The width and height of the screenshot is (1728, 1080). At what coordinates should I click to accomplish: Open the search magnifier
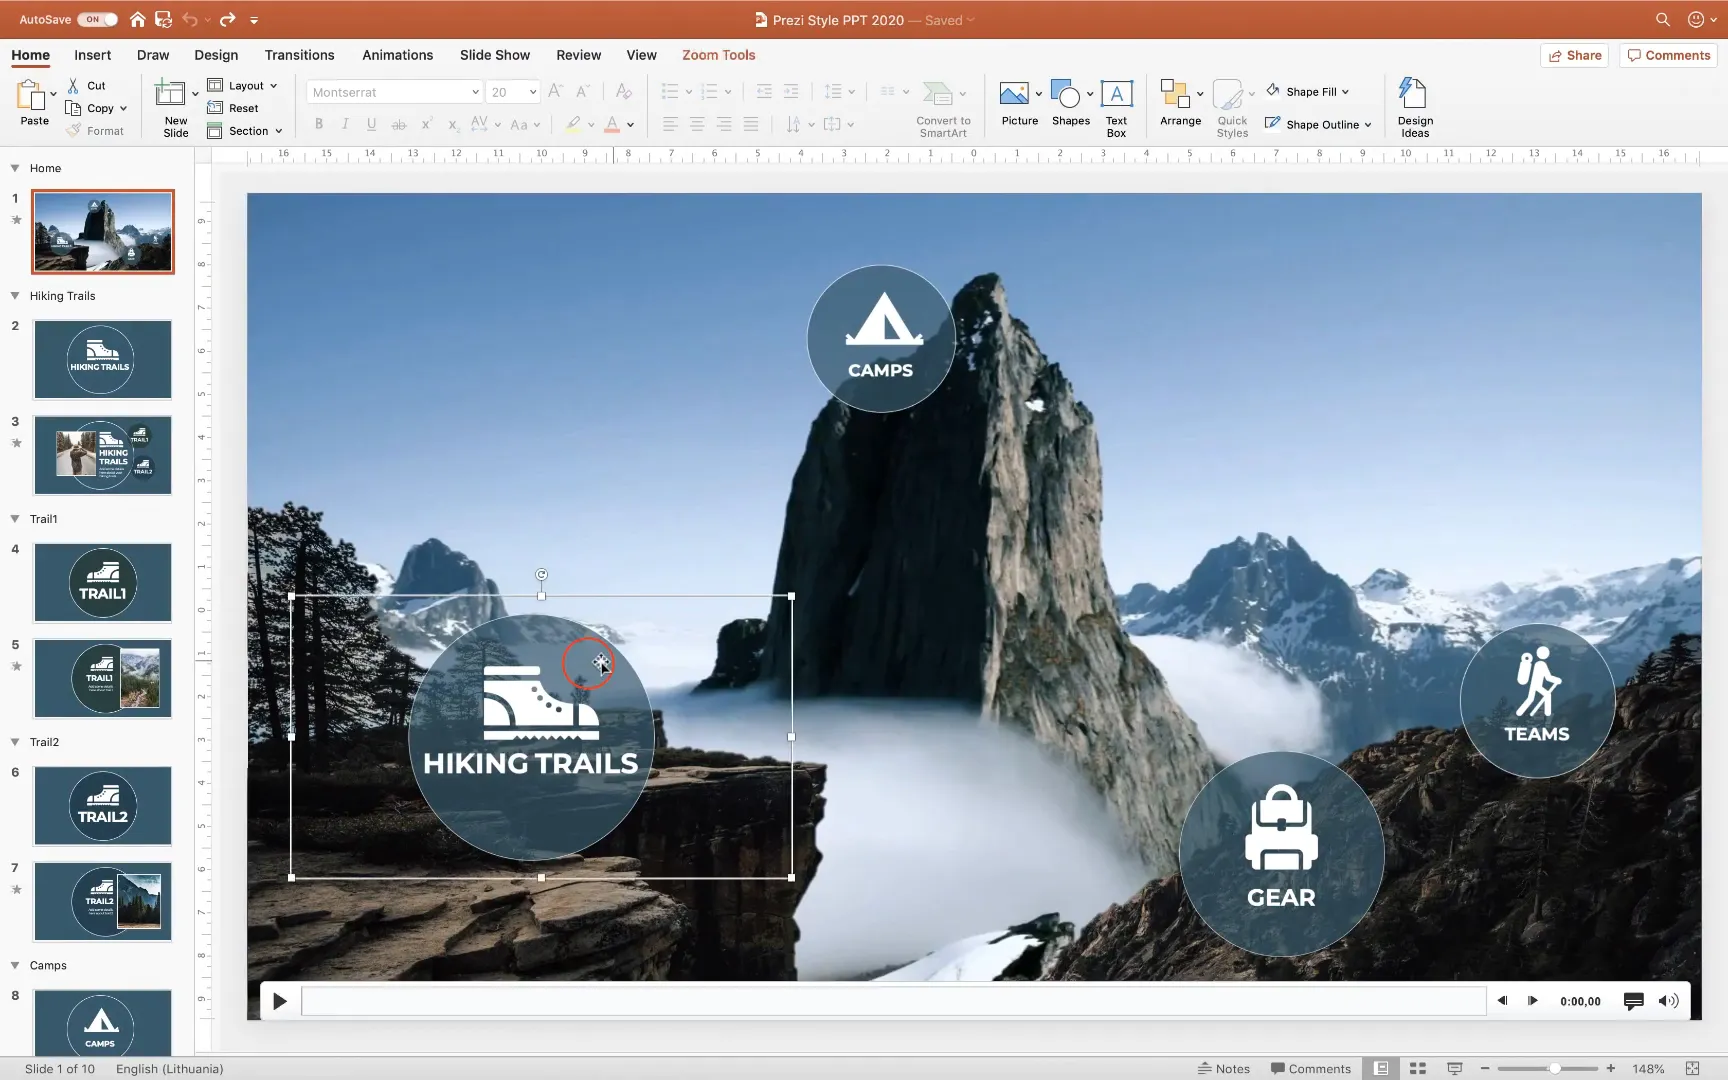(1663, 19)
